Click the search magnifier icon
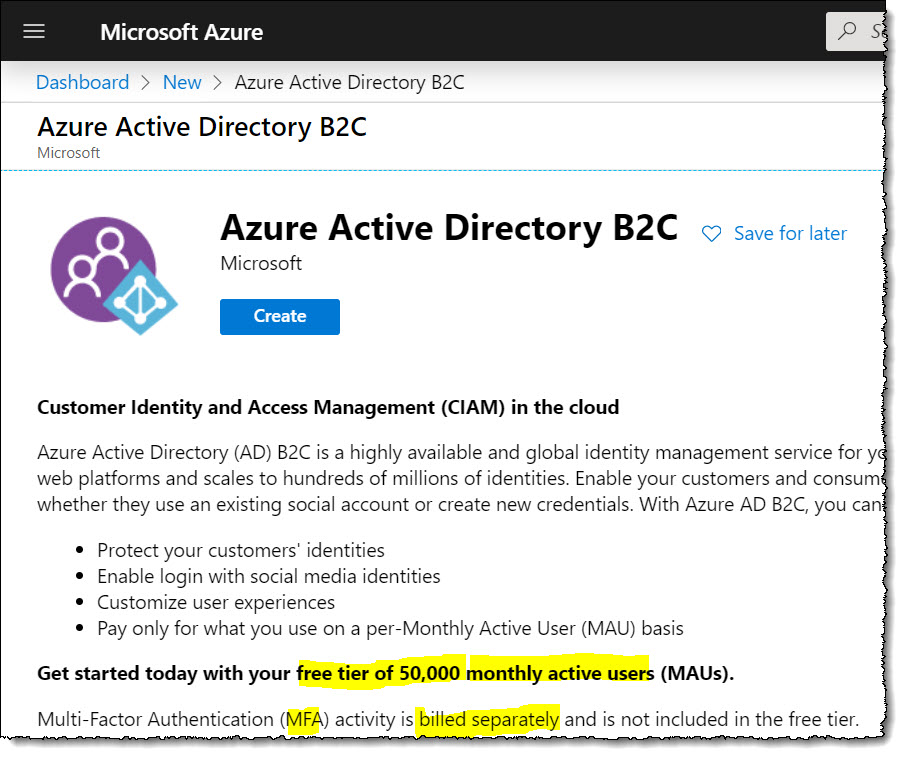This screenshot has height=759, width=906. [x=847, y=31]
